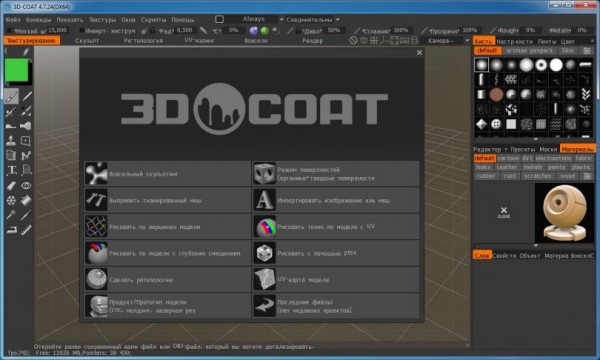
Task: Switch to the Рендер tab
Action: tap(312, 41)
